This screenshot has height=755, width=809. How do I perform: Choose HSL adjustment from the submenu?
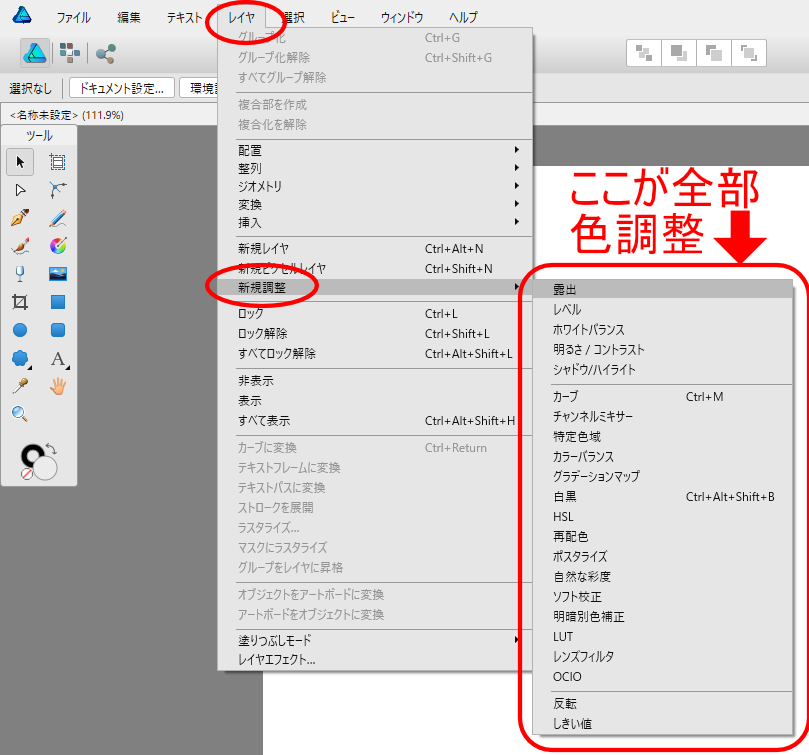563,517
